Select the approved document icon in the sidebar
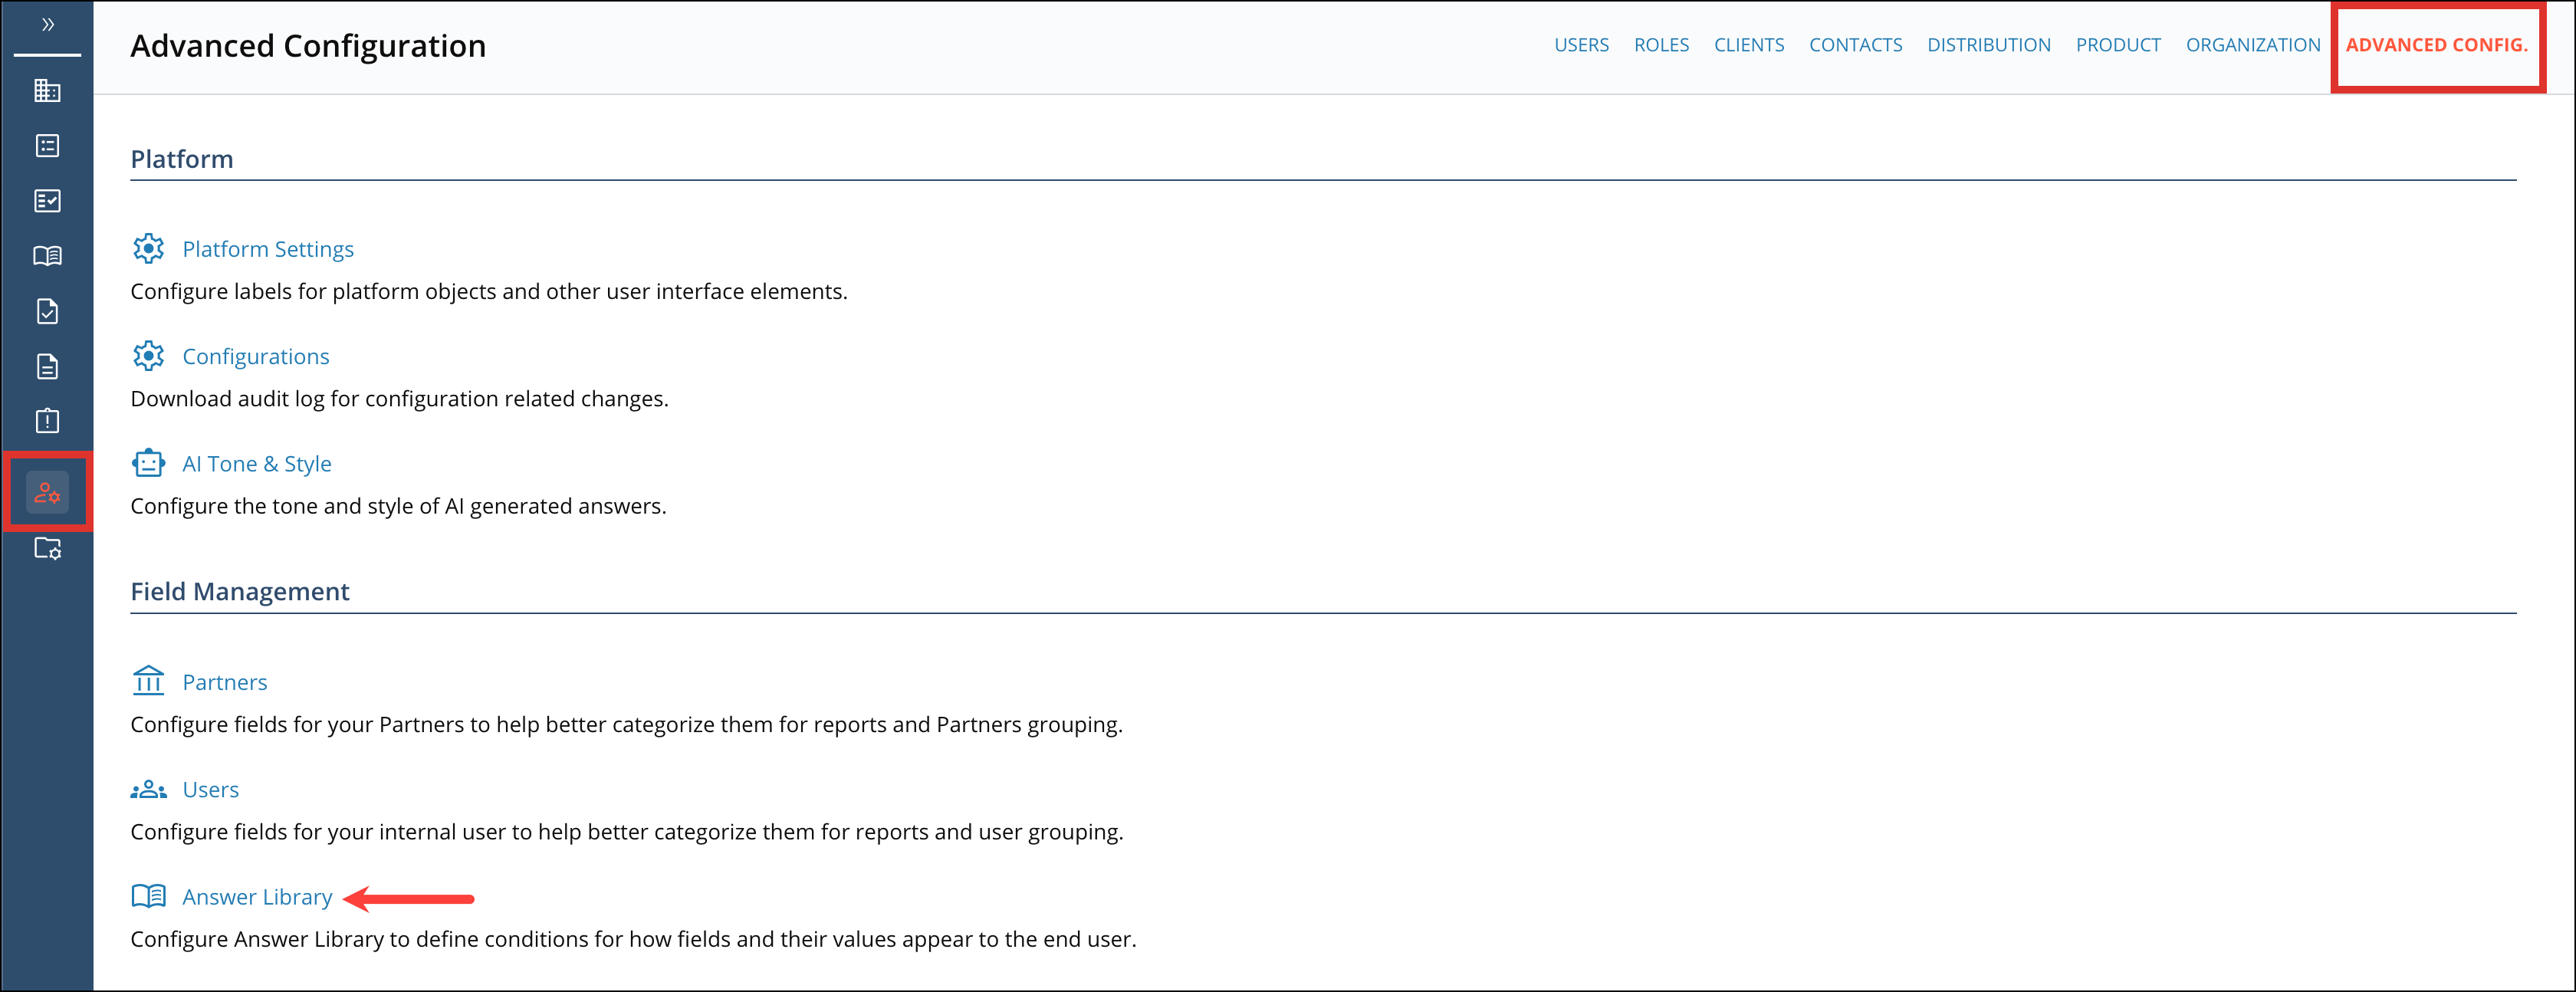 point(47,311)
